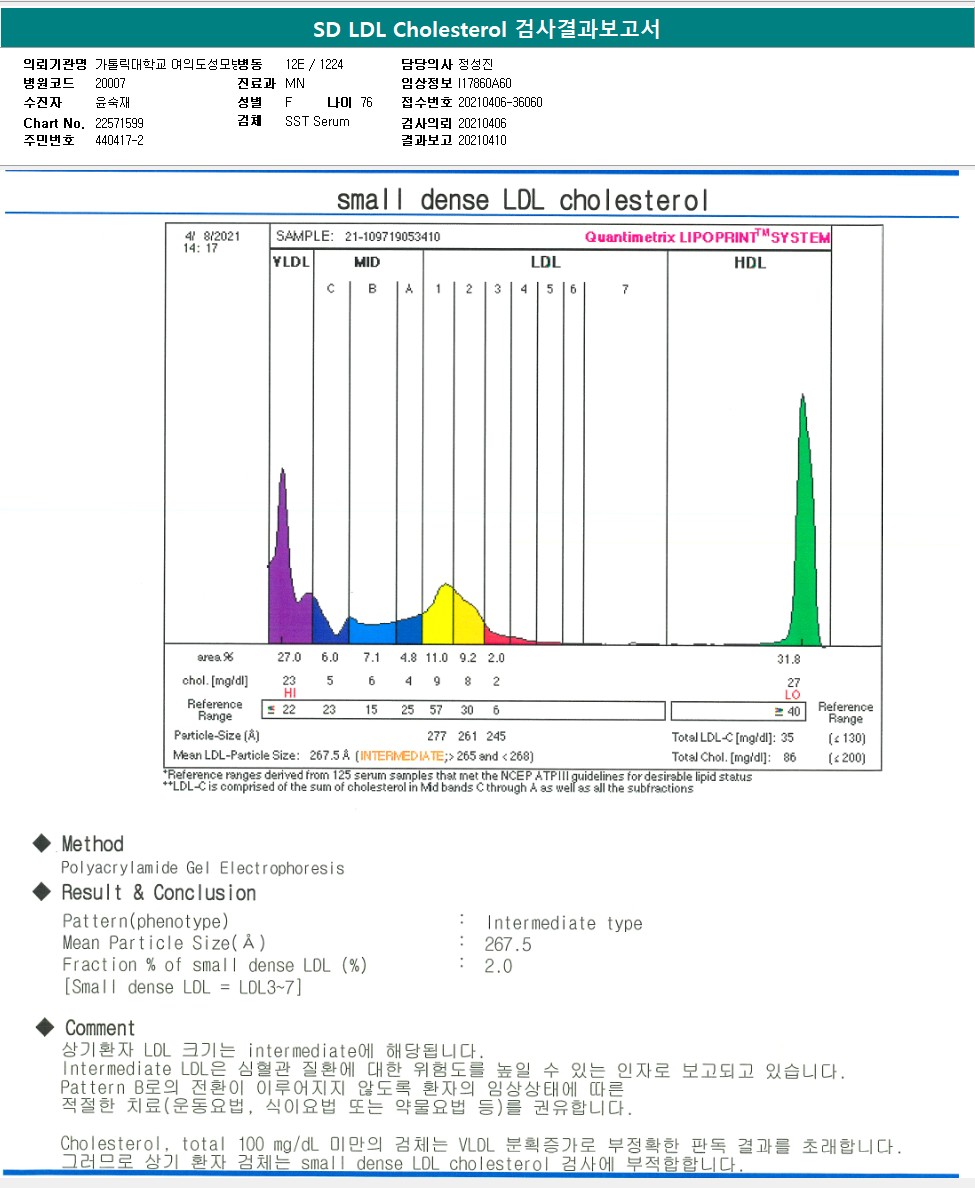Click the note "[Small dense LDL = LDL3~7]"

tap(183, 987)
